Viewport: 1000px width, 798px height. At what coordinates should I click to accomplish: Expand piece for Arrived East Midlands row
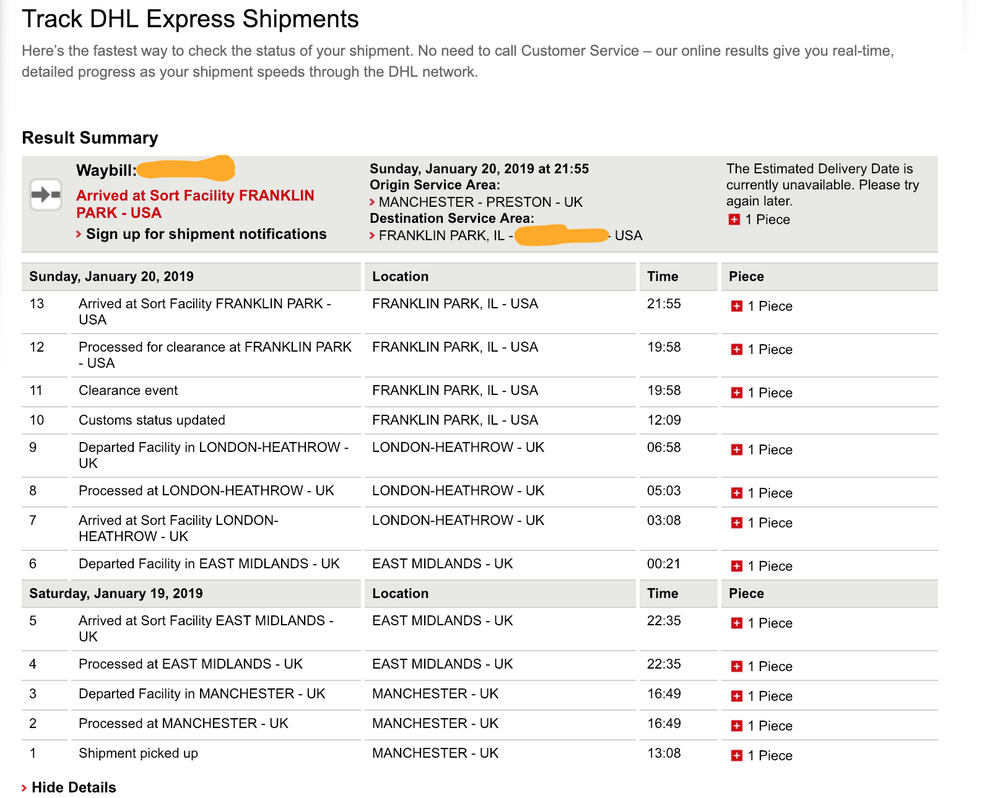[x=737, y=623]
